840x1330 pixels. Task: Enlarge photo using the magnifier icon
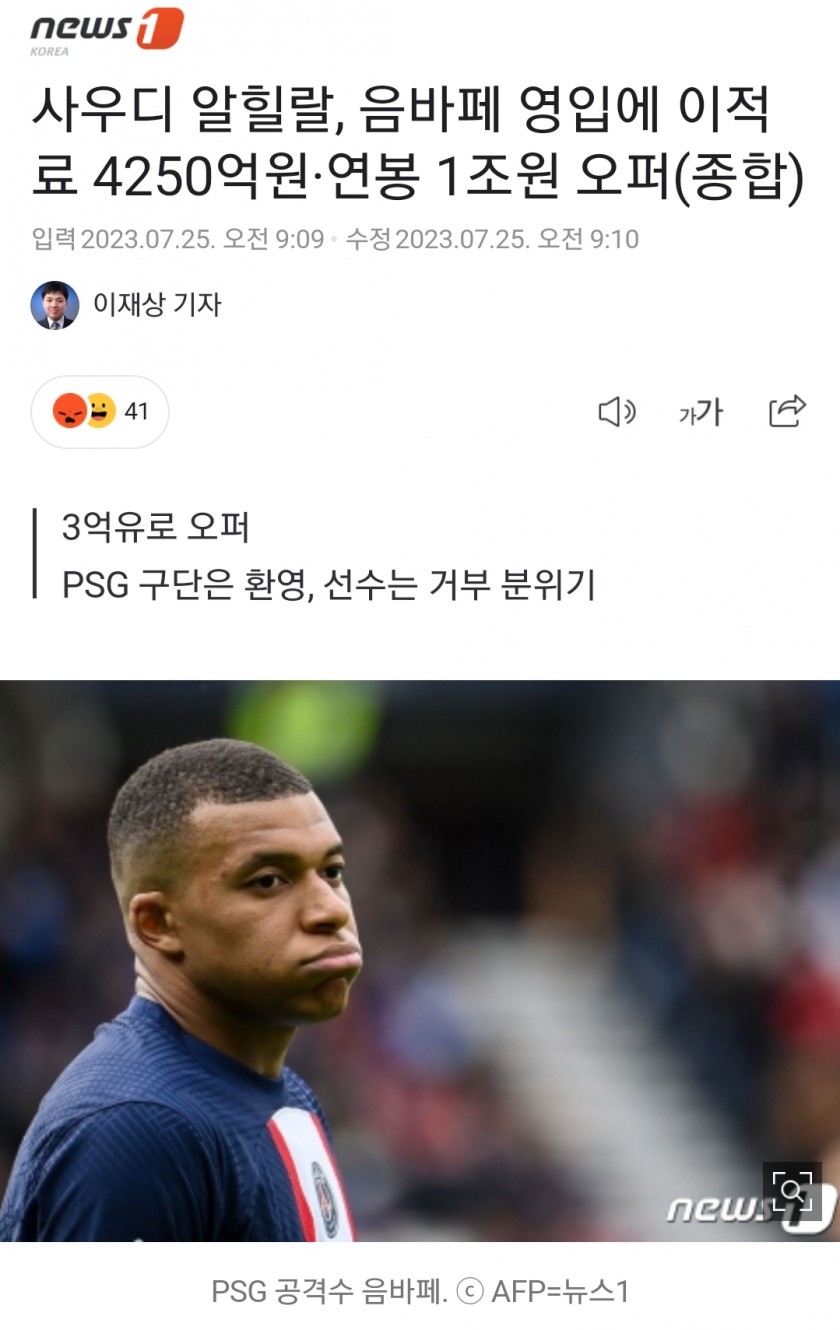coord(792,1190)
